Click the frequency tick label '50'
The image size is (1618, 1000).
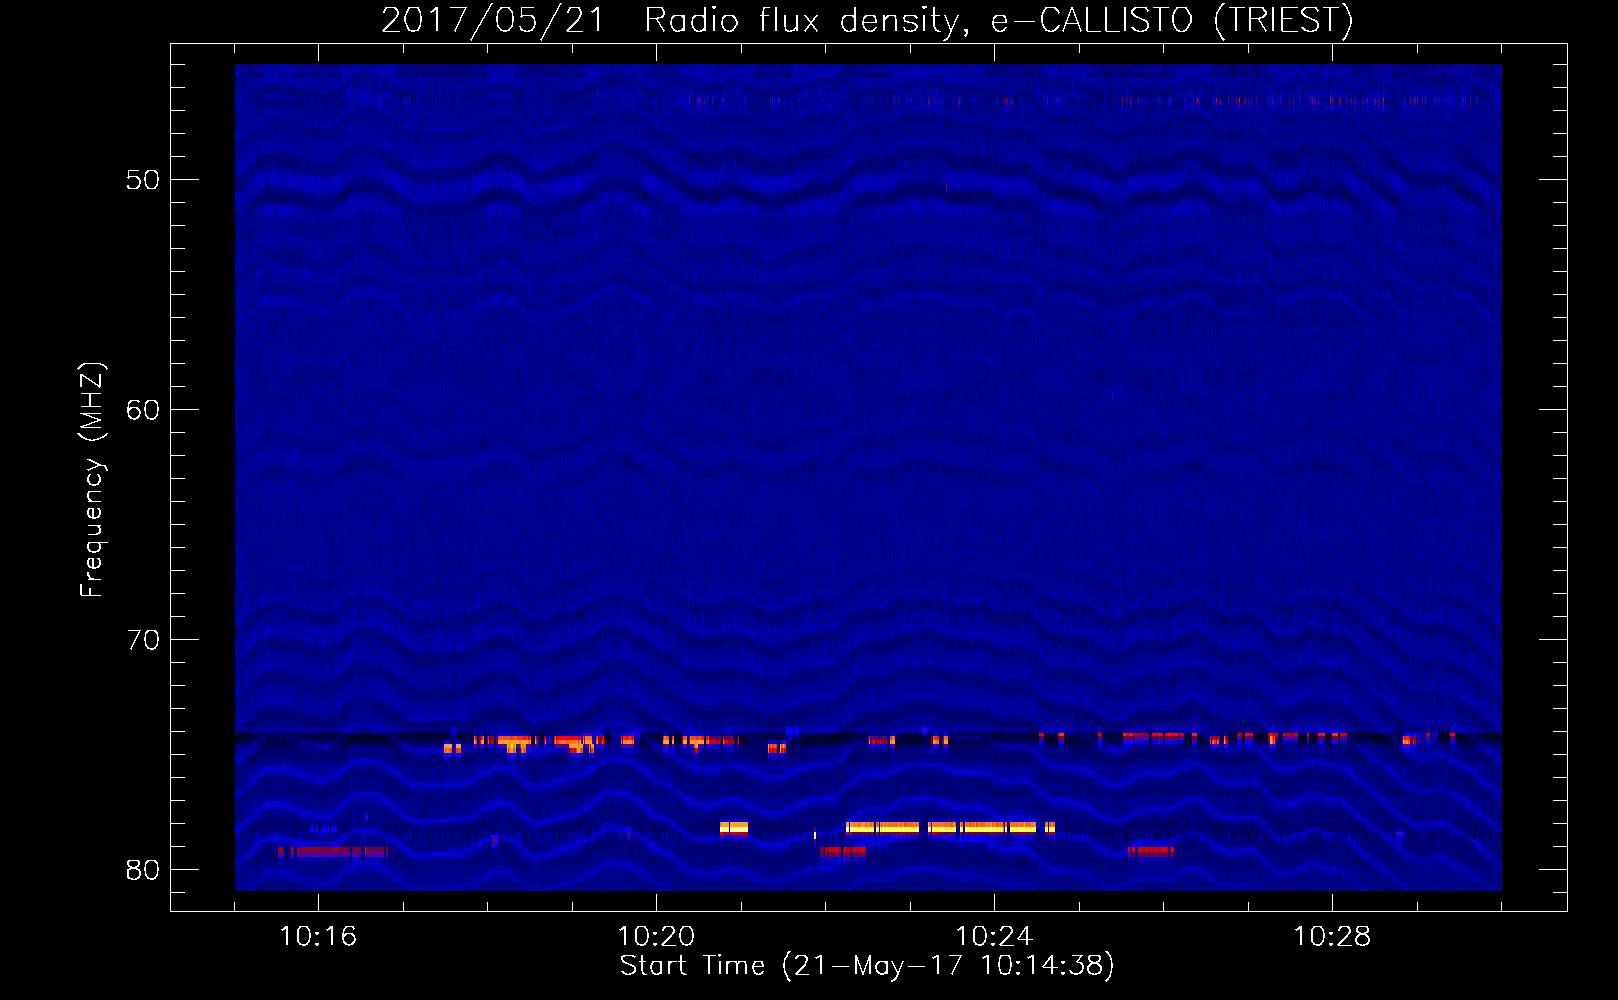tap(143, 180)
